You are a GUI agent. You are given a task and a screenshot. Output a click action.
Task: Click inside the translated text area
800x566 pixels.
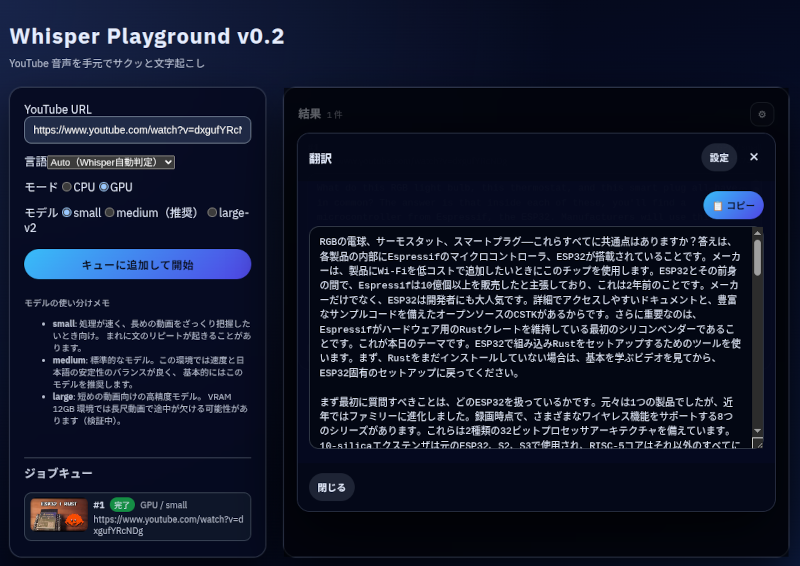(530, 338)
